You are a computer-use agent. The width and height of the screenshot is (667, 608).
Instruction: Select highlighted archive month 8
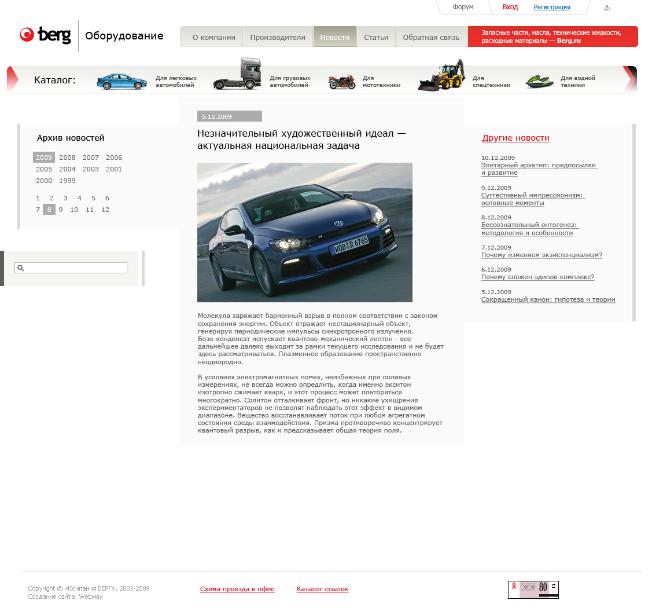click(x=49, y=209)
